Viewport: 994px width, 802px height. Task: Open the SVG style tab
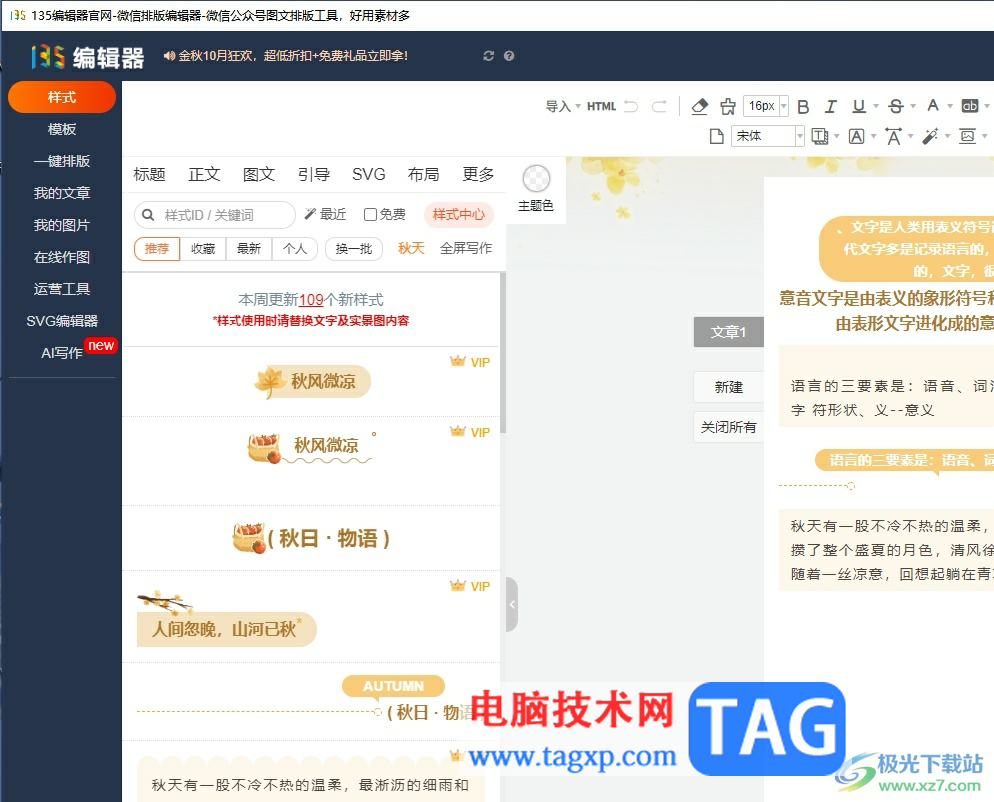[368, 174]
